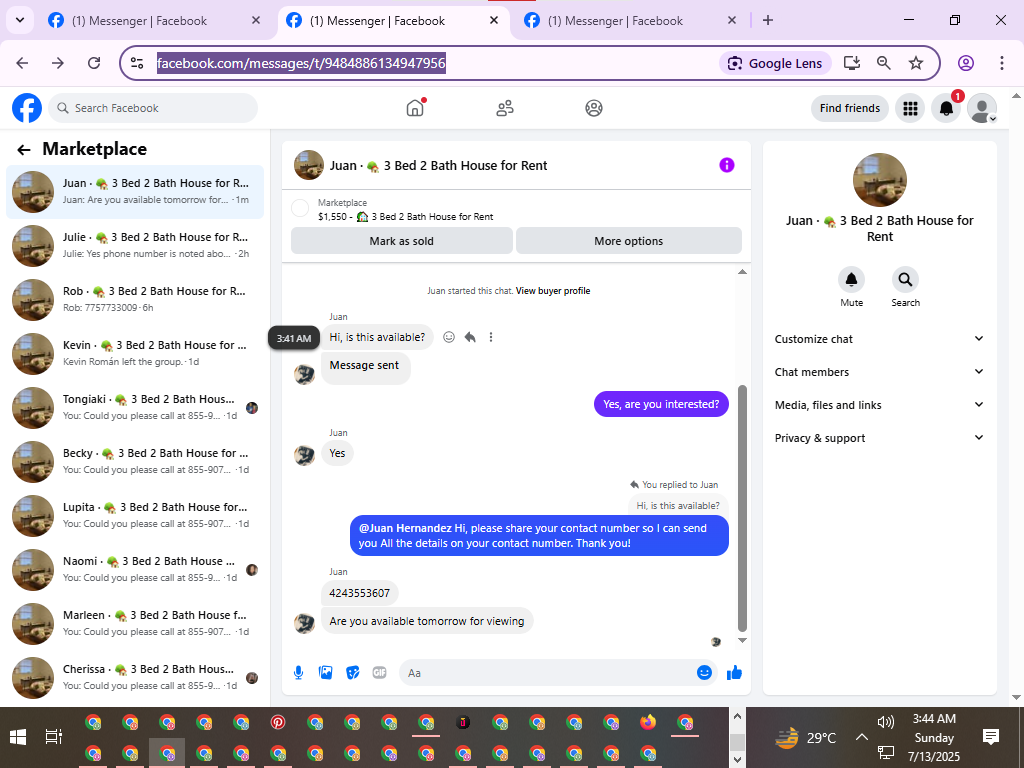Click Find friends button
This screenshot has height=768, width=1024.
click(850, 108)
